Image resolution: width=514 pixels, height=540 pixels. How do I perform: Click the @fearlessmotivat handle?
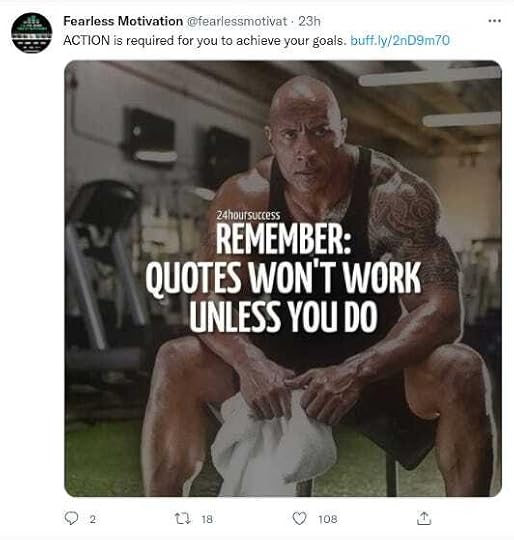point(237,21)
